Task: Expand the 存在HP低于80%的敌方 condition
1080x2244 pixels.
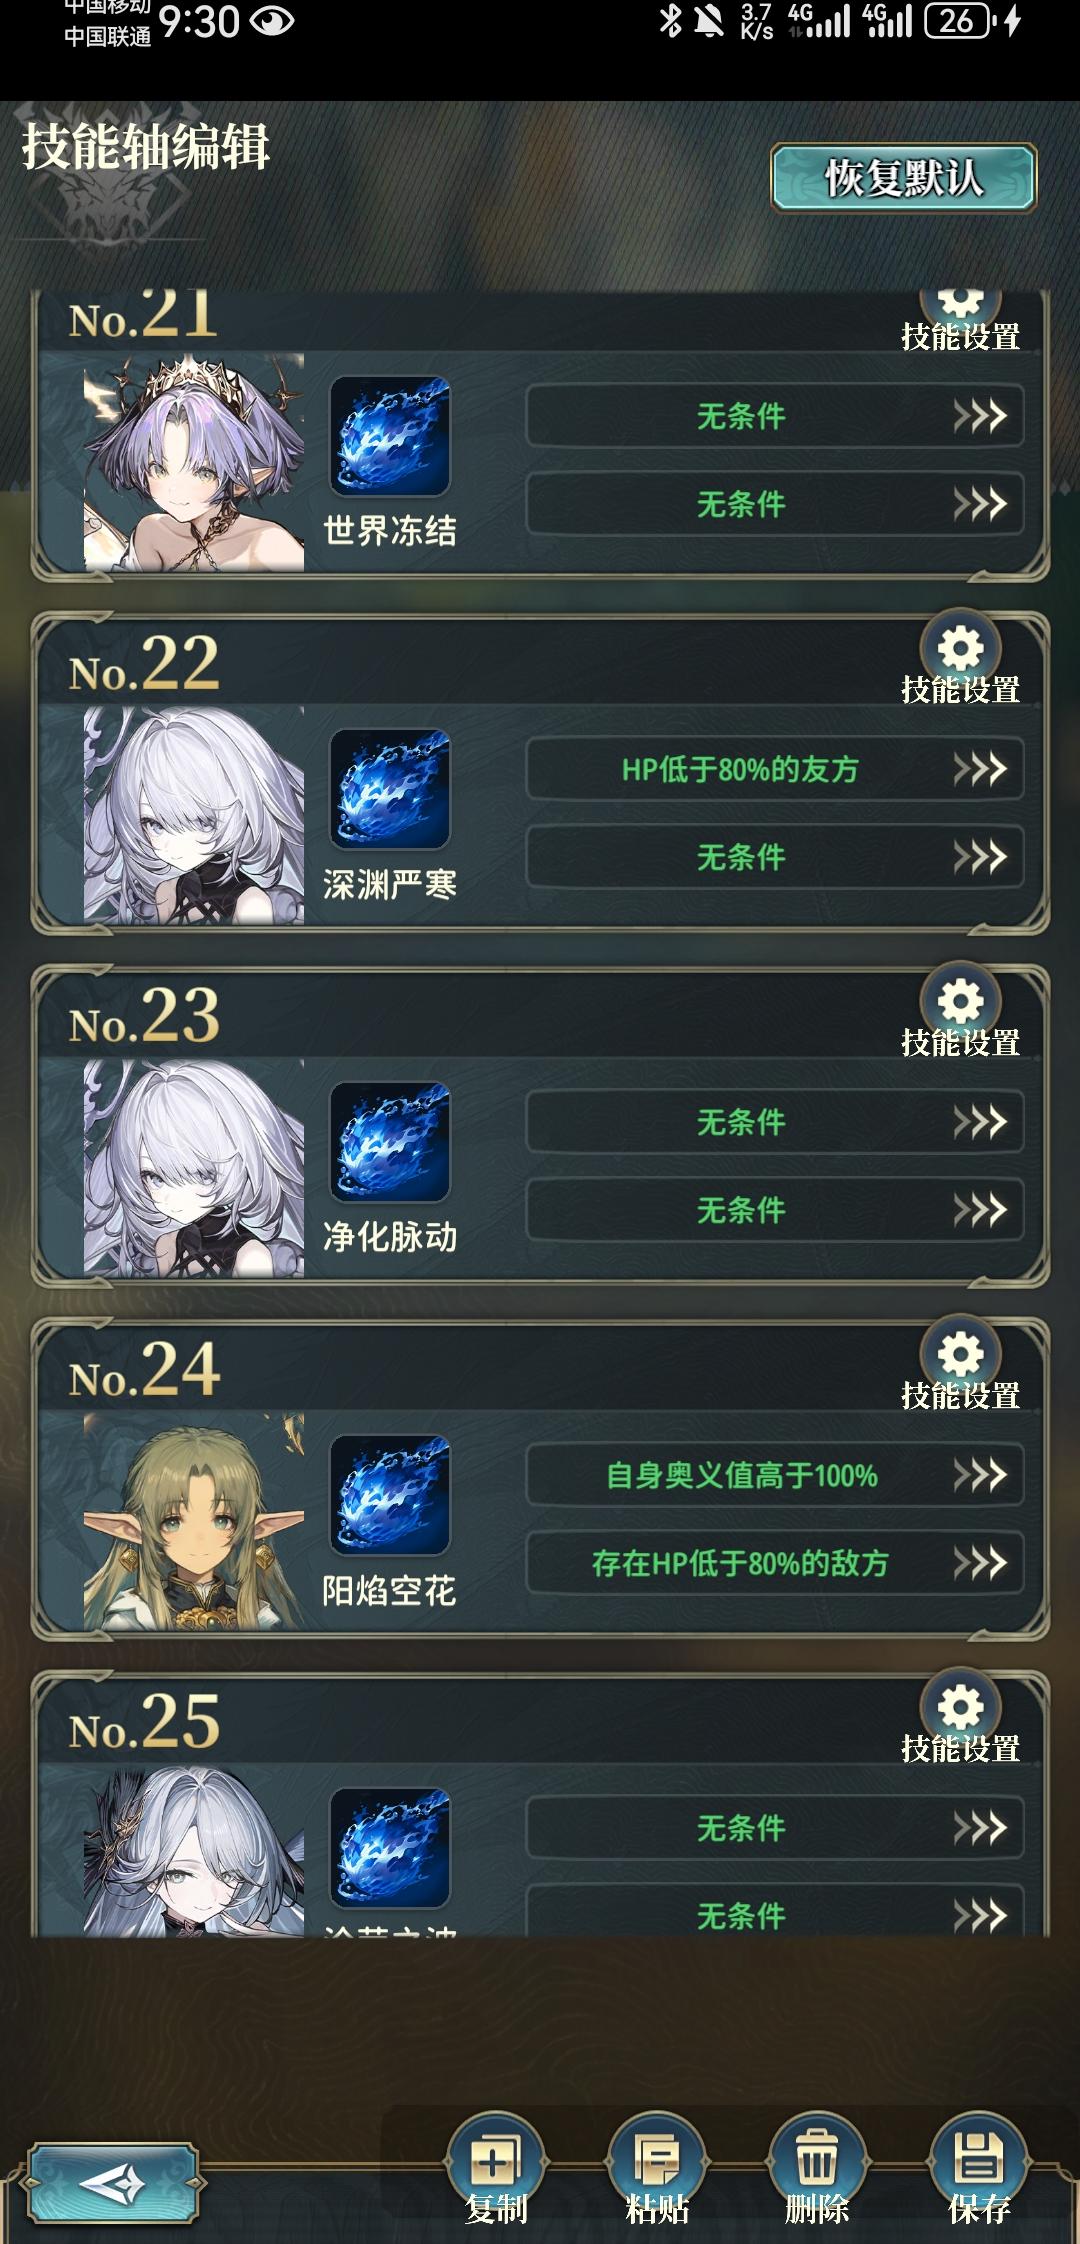Action: [x=775, y=1563]
